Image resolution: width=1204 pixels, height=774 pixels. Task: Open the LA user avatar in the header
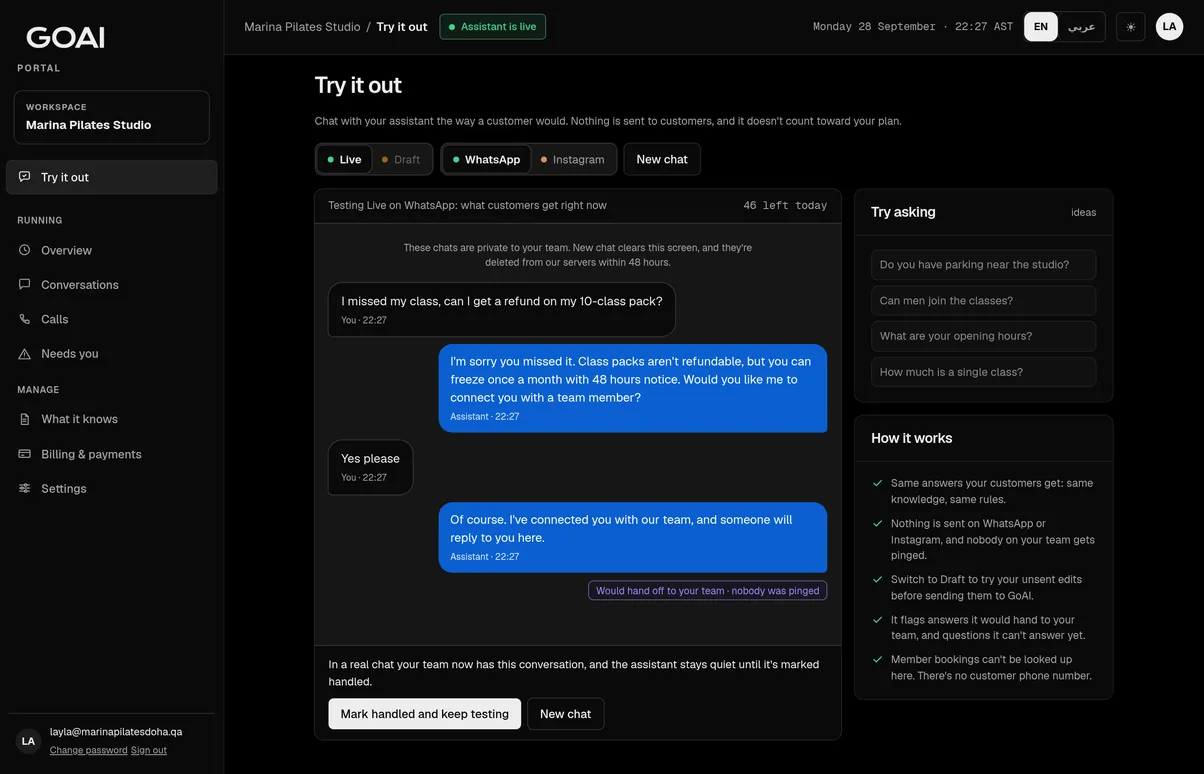pos(1169,27)
